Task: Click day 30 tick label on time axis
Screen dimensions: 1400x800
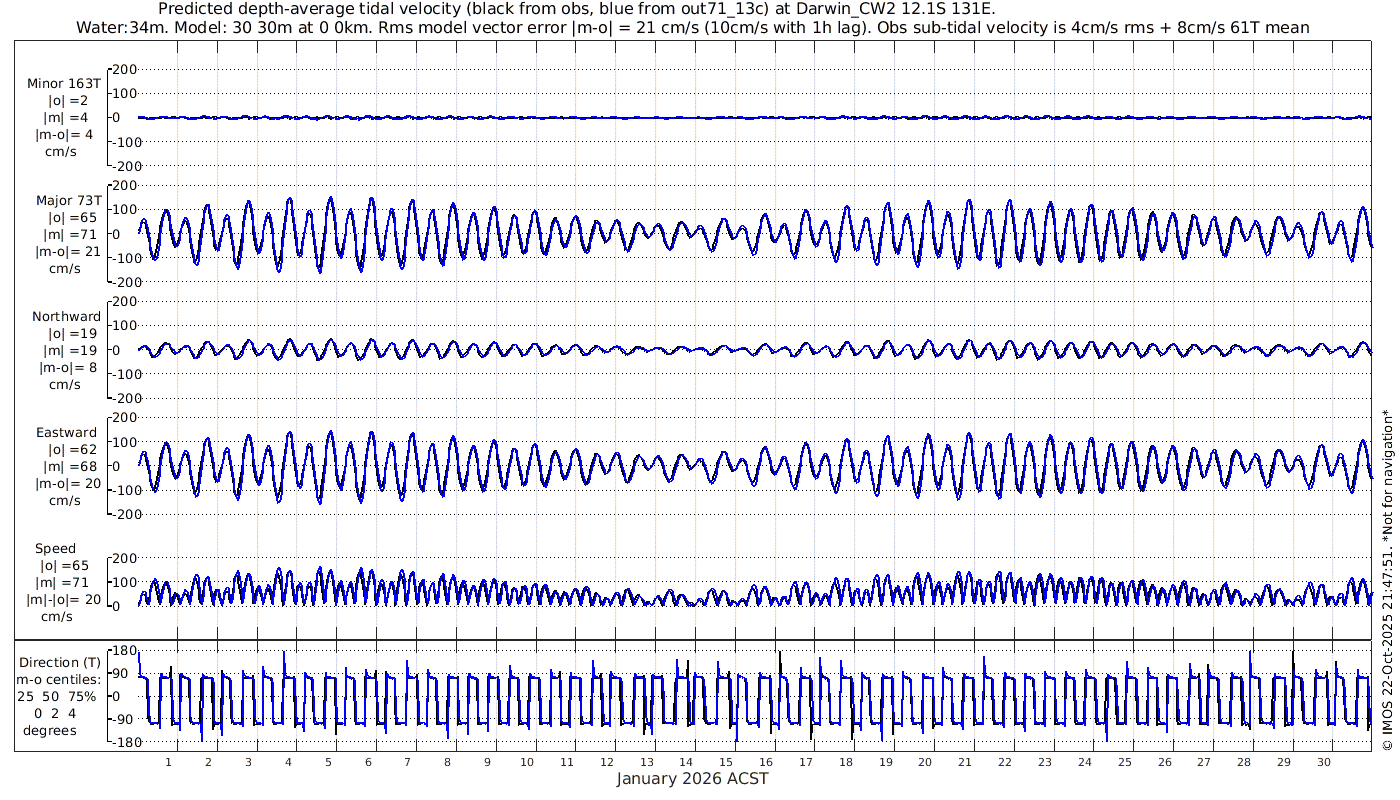Action: click(x=1324, y=762)
